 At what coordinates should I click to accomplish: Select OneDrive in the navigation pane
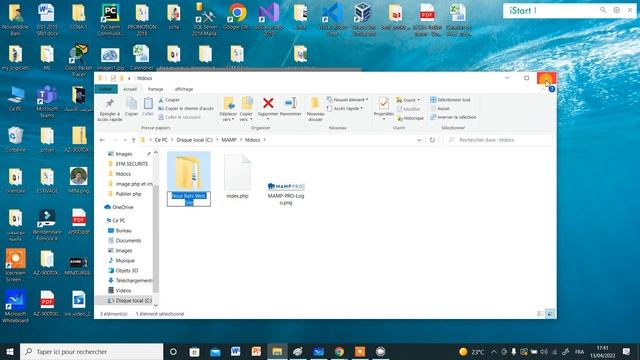pyautogui.click(x=122, y=207)
